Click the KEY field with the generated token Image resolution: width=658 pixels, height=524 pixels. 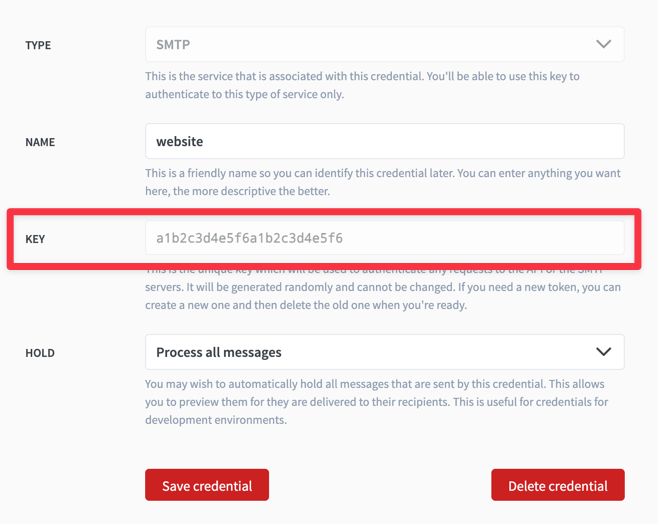point(384,238)
